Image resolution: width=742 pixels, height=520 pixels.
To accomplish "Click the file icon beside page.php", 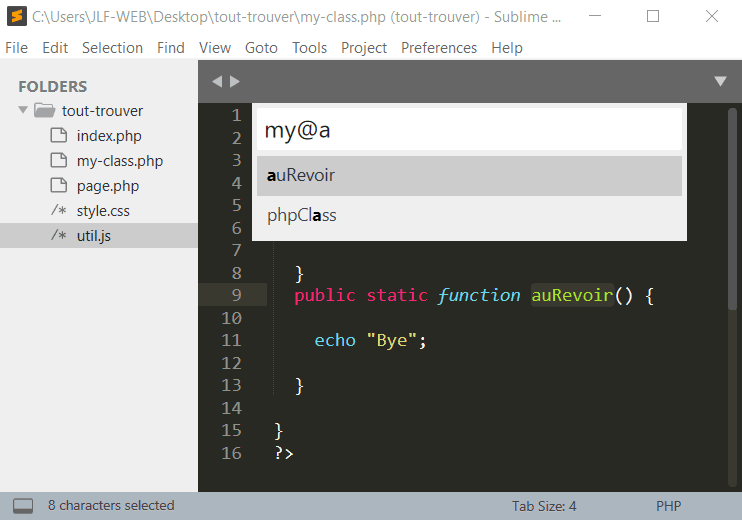I will coord(59,185).
